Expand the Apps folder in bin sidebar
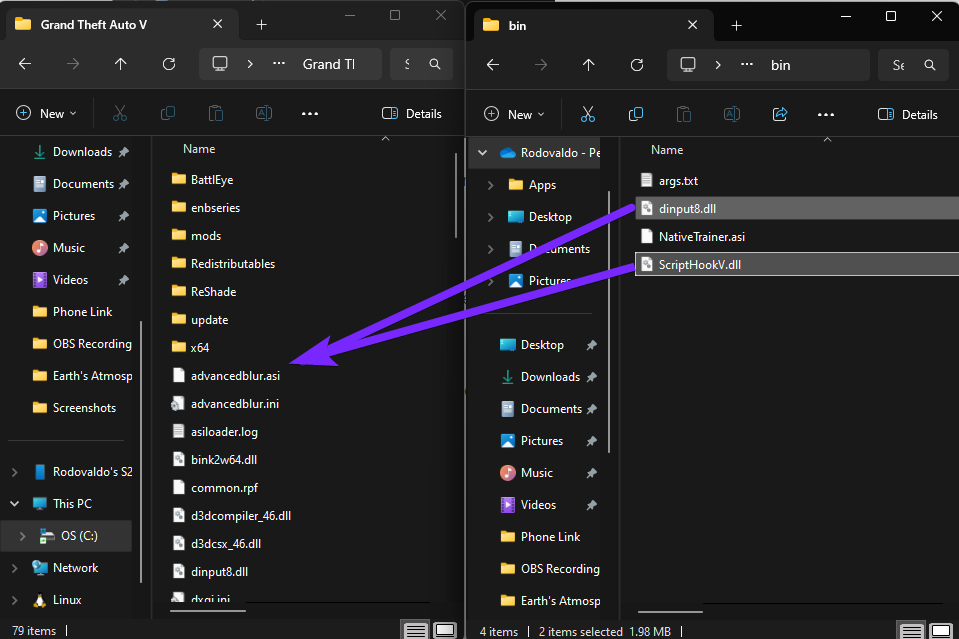Screen dimensions: 959x639 coord(491,185)
